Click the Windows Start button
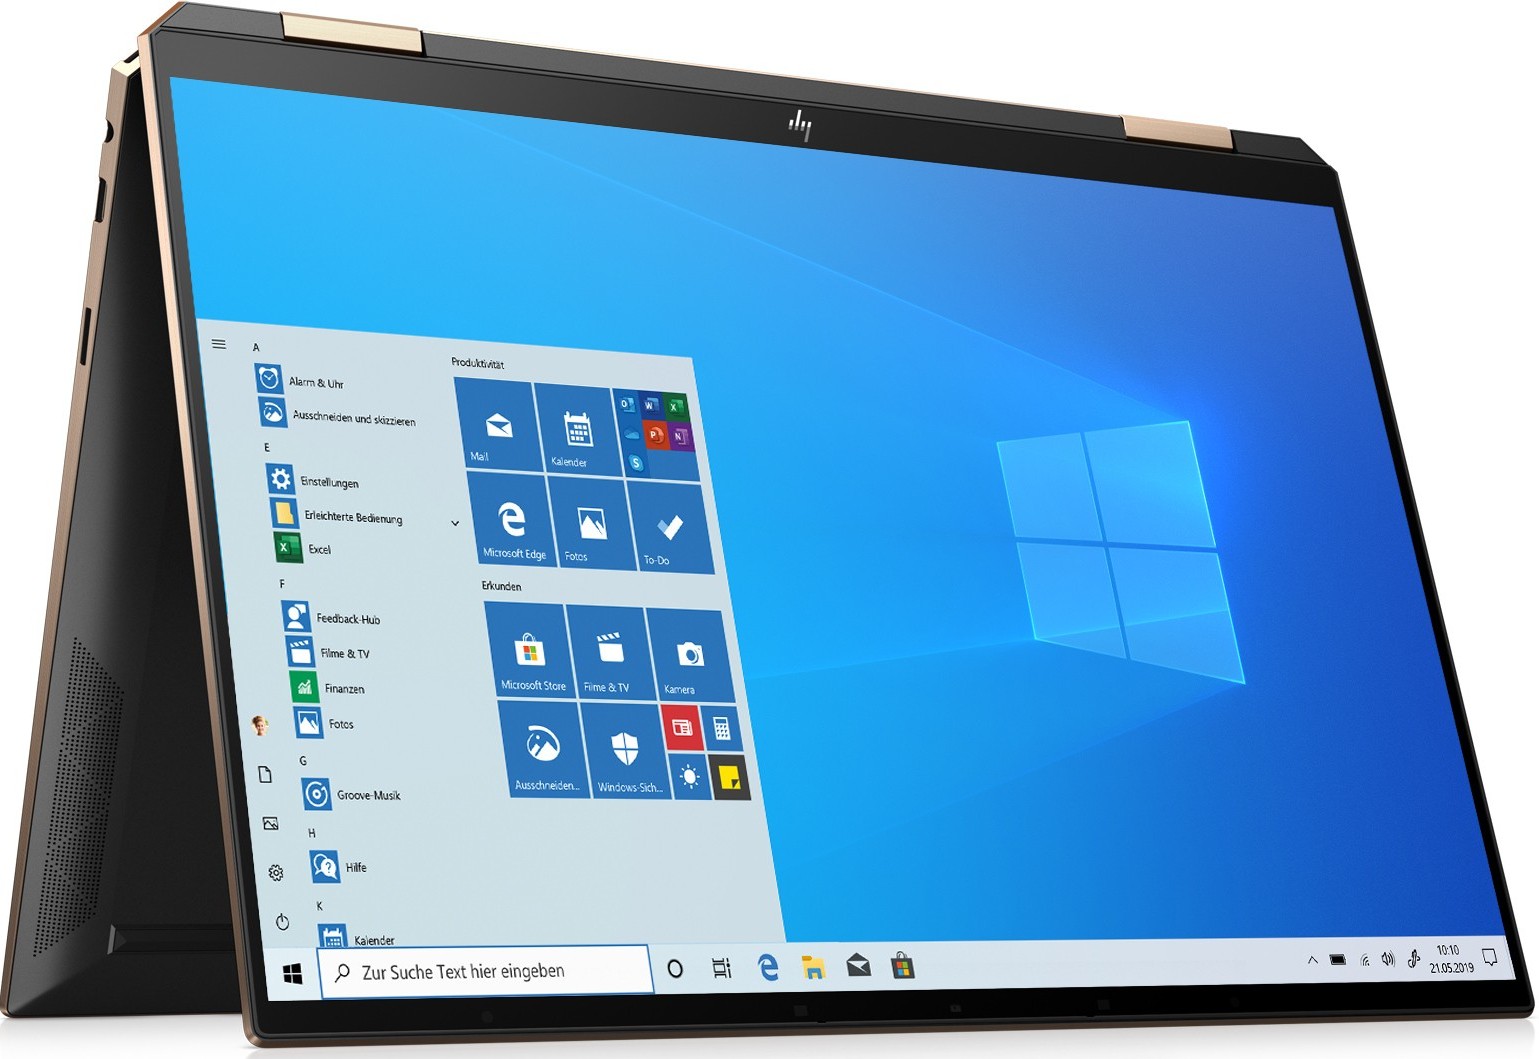This screenshot has width=1539, height=1059. 293,973
